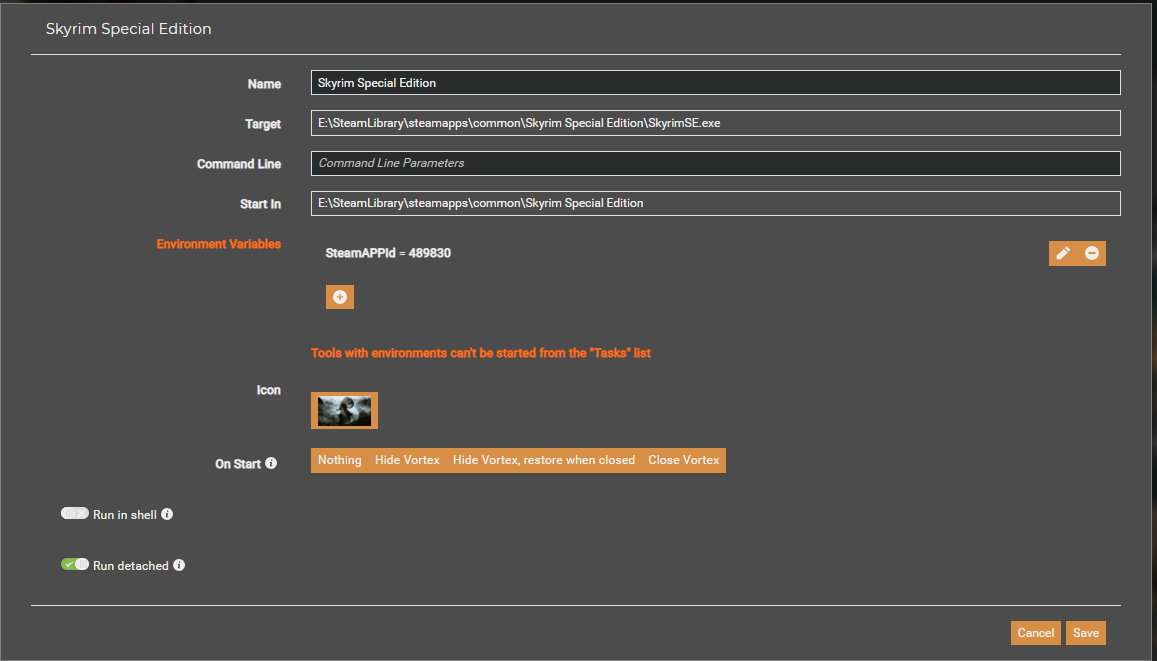Remove the SteamAPPId environment variable

click(x=1091, y=253)
